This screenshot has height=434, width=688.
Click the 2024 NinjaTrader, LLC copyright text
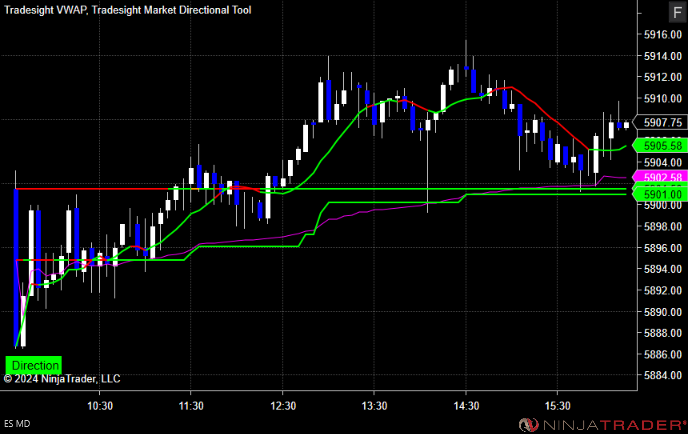click(x=62, y=379)
